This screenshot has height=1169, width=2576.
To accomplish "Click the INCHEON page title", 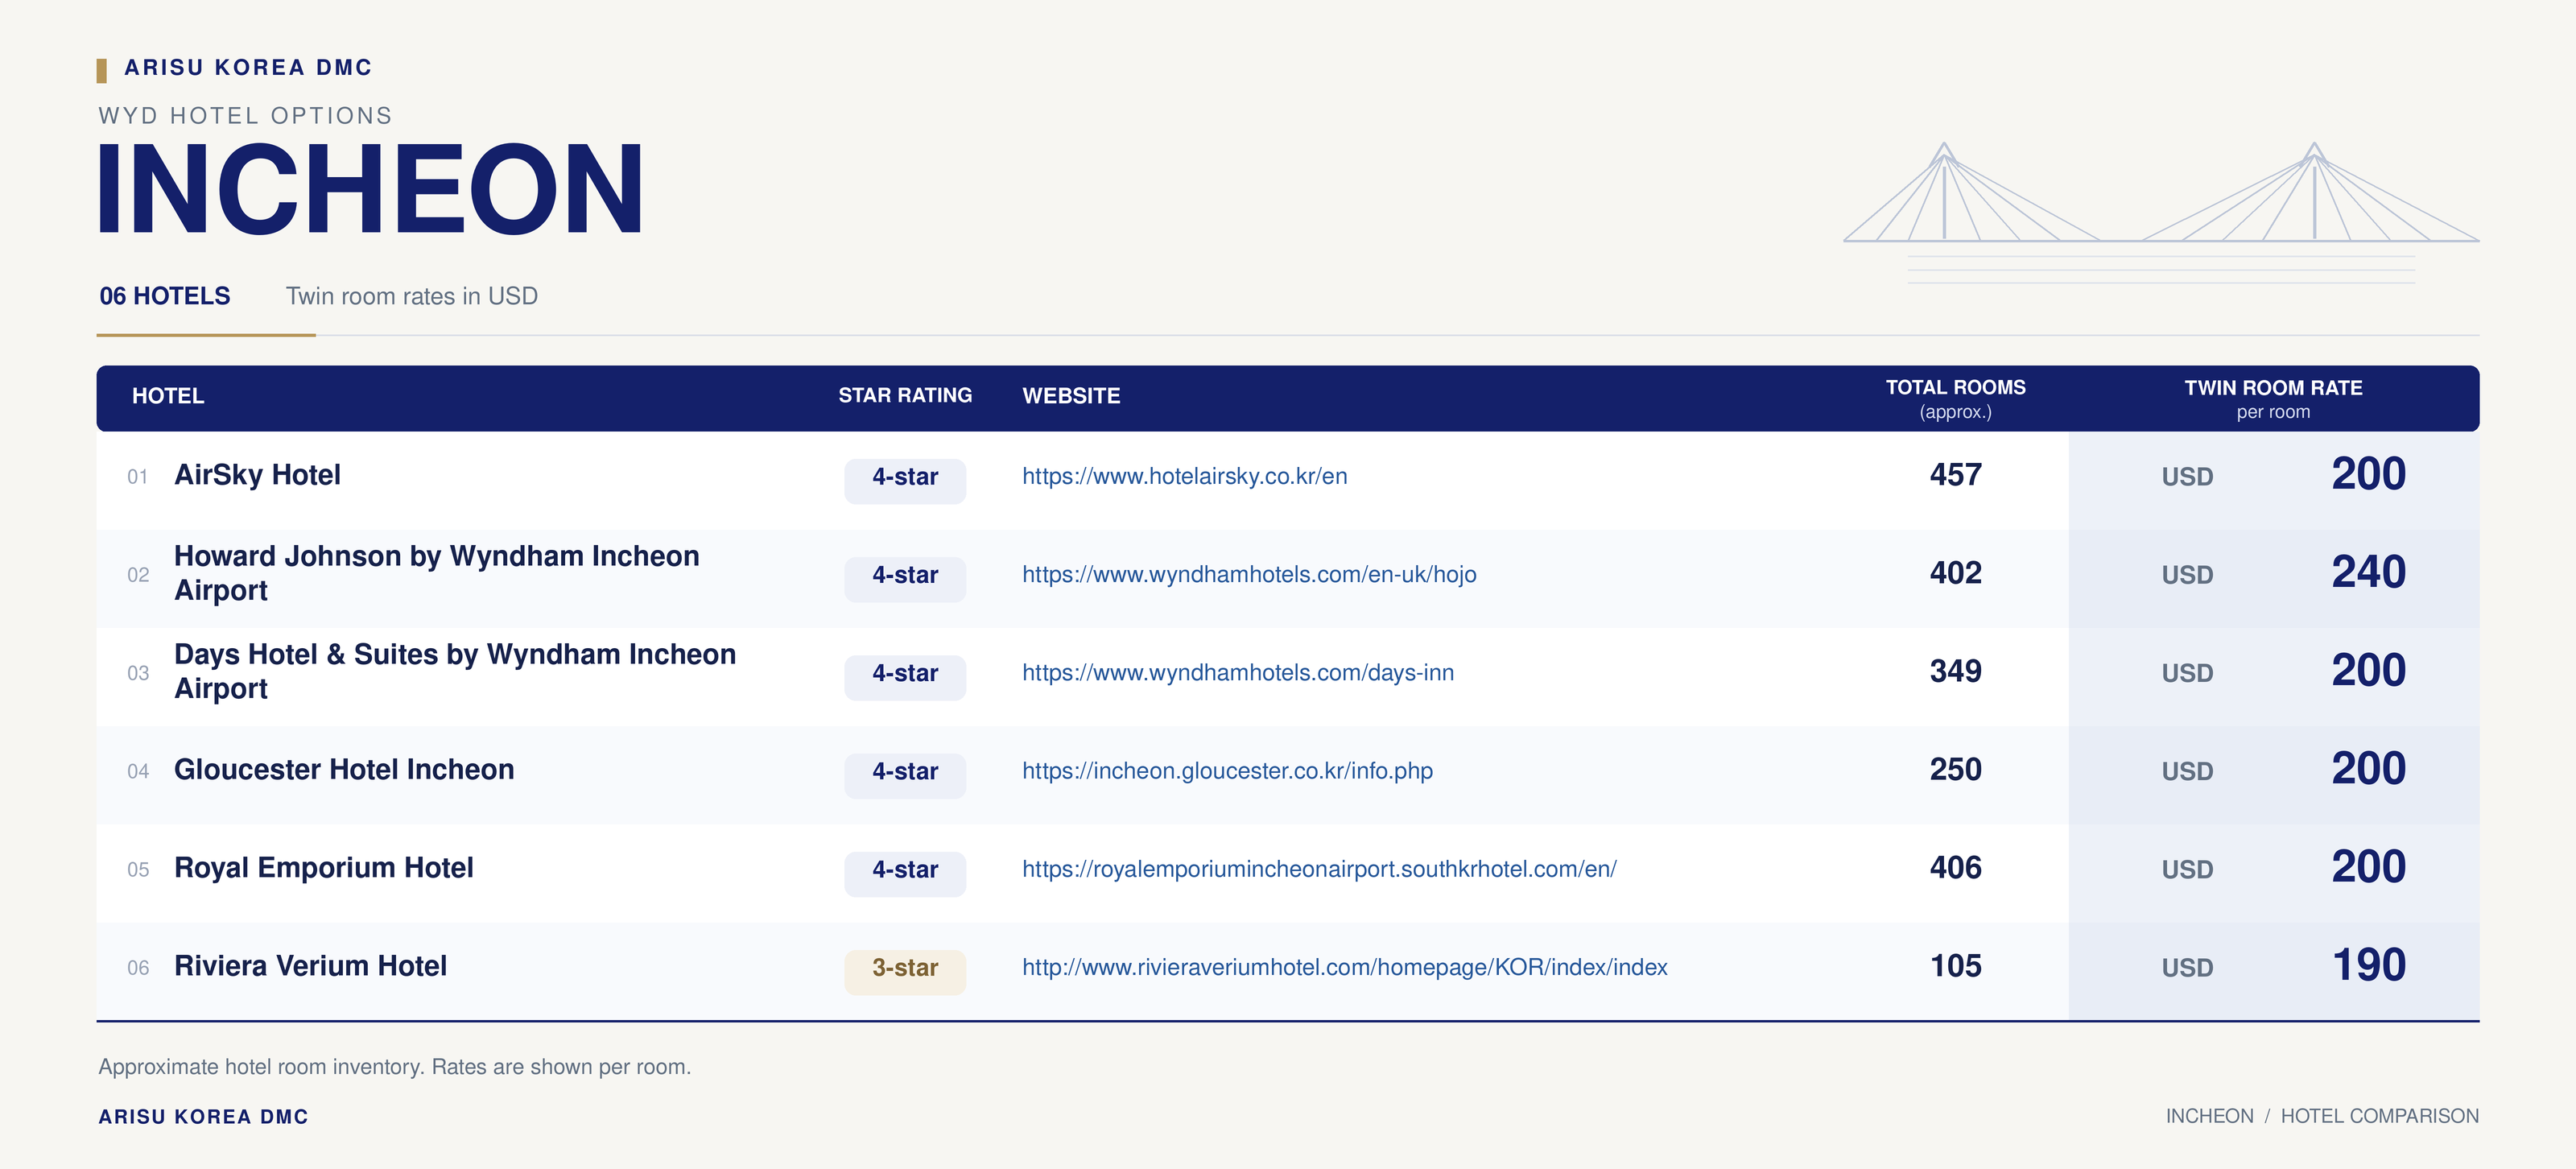I will click(370, 189).
